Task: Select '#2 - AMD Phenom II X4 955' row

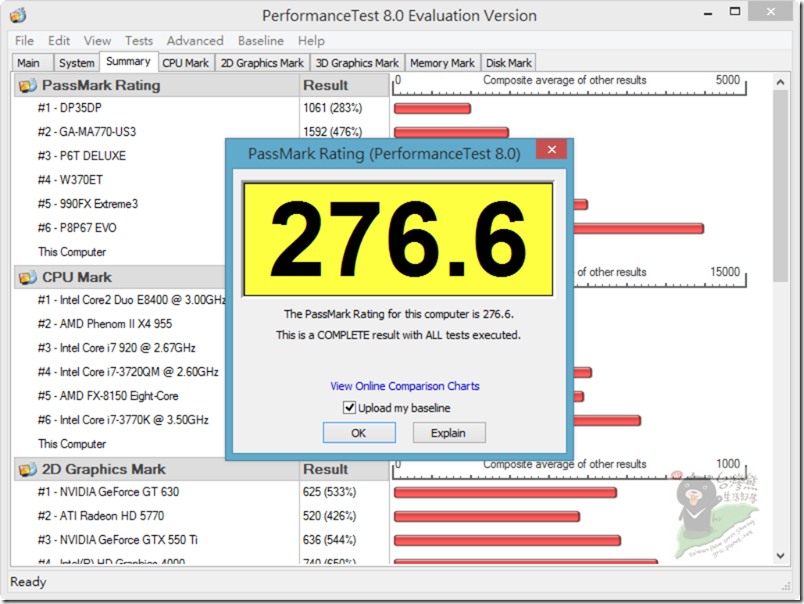Action: (105, 324)
